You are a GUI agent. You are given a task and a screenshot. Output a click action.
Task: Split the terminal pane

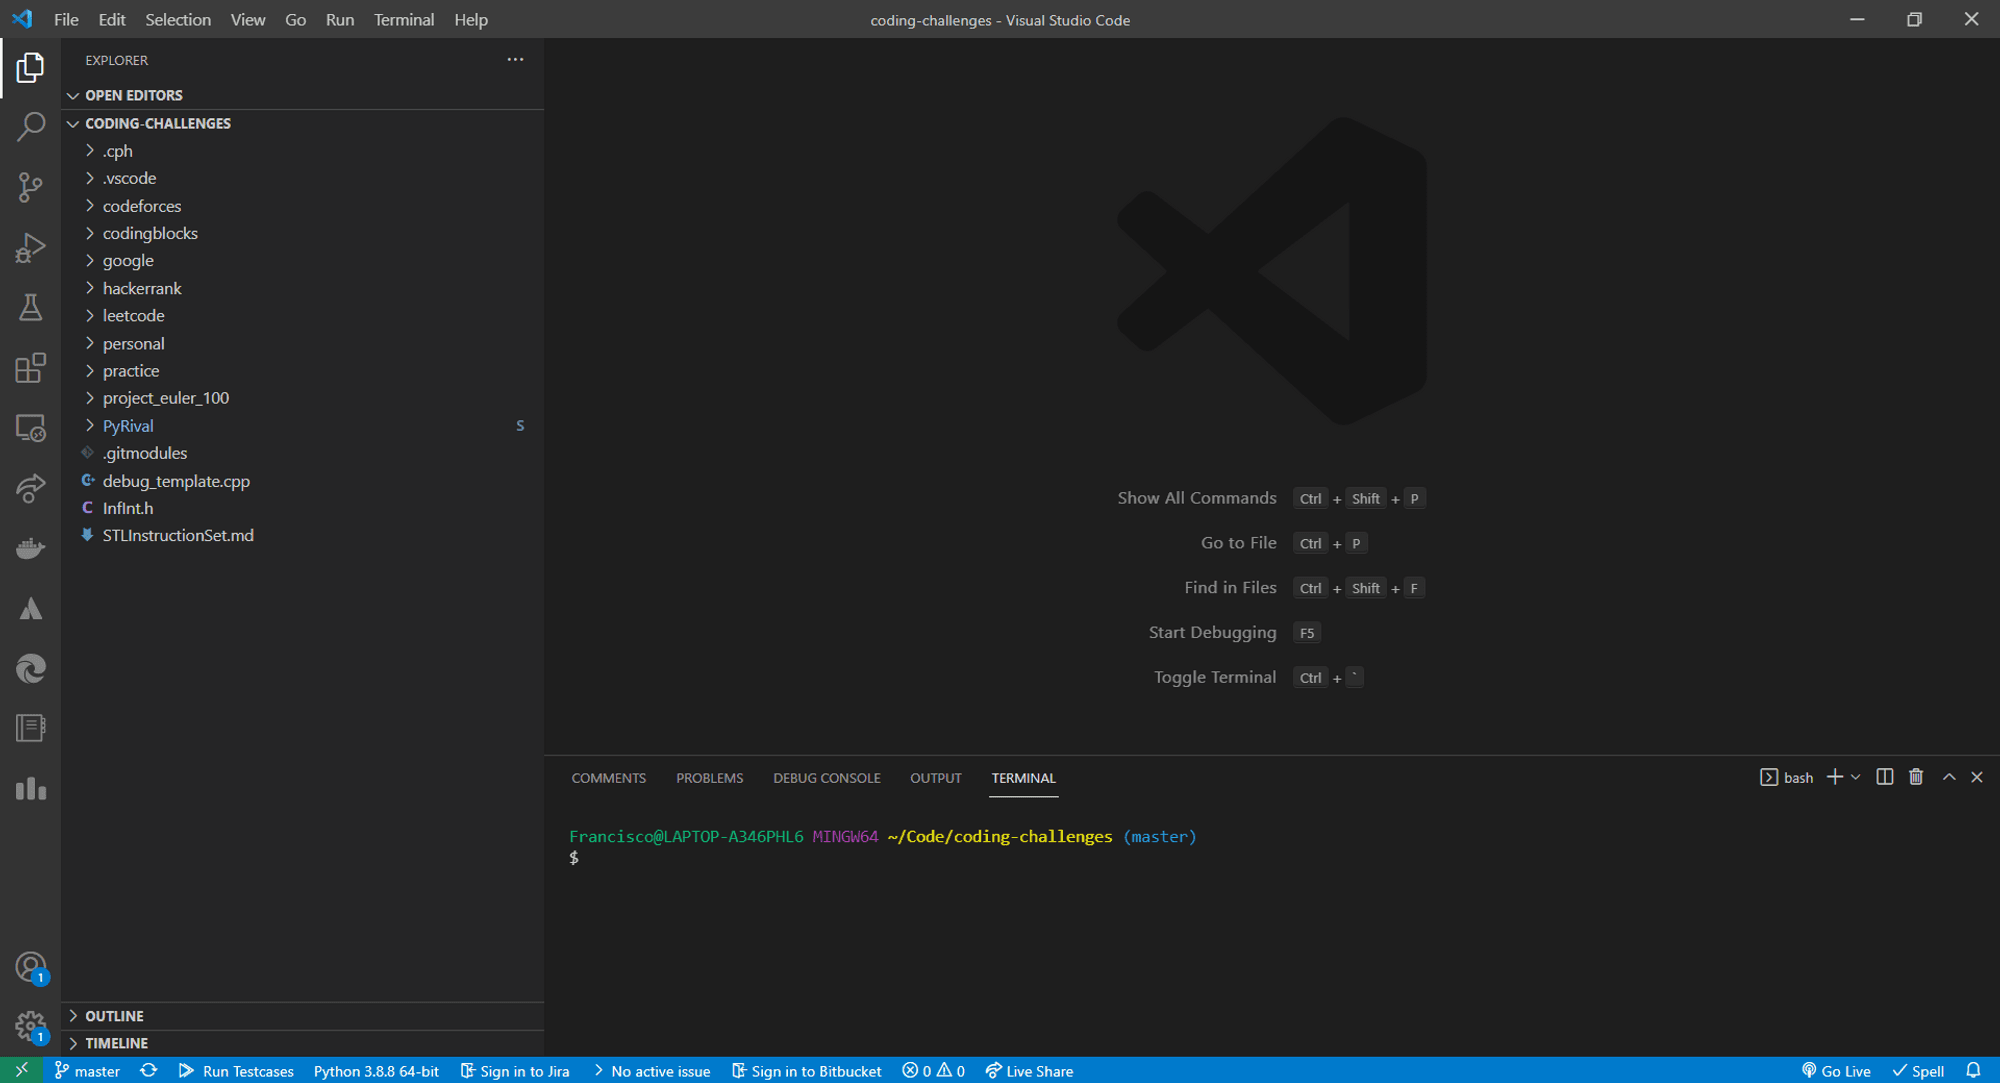click(1885, 777)
